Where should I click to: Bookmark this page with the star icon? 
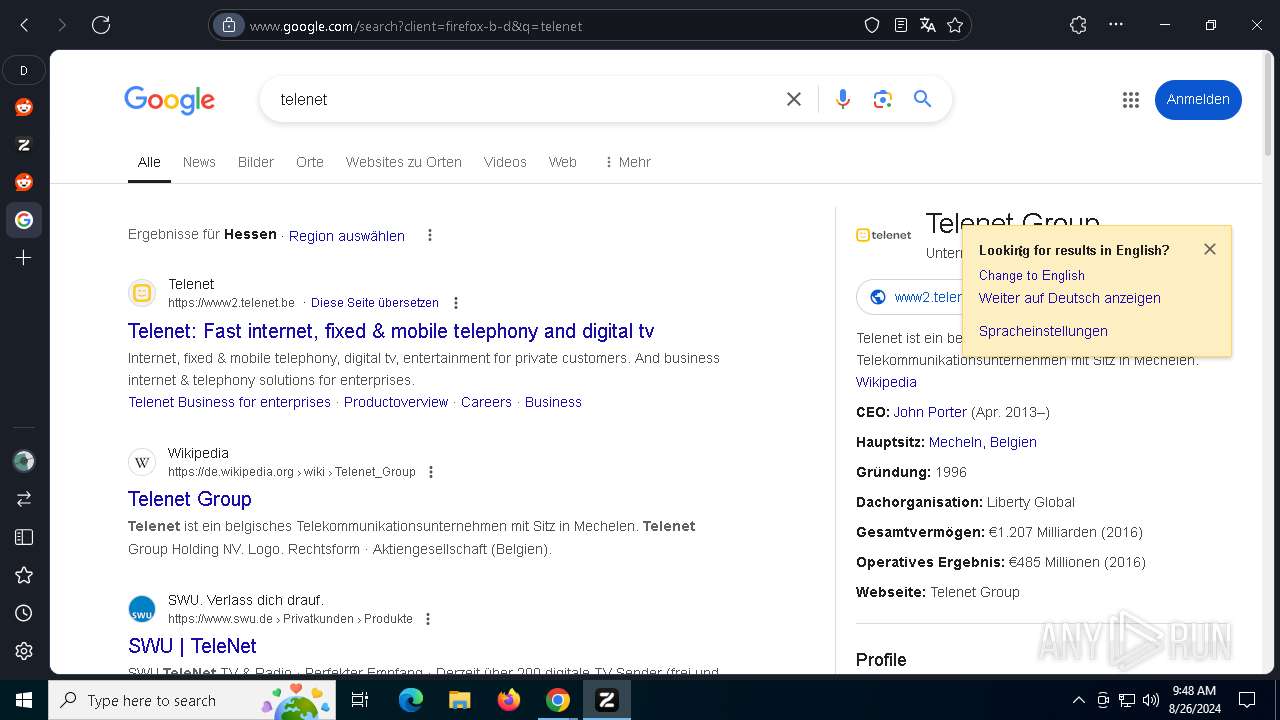955,25
